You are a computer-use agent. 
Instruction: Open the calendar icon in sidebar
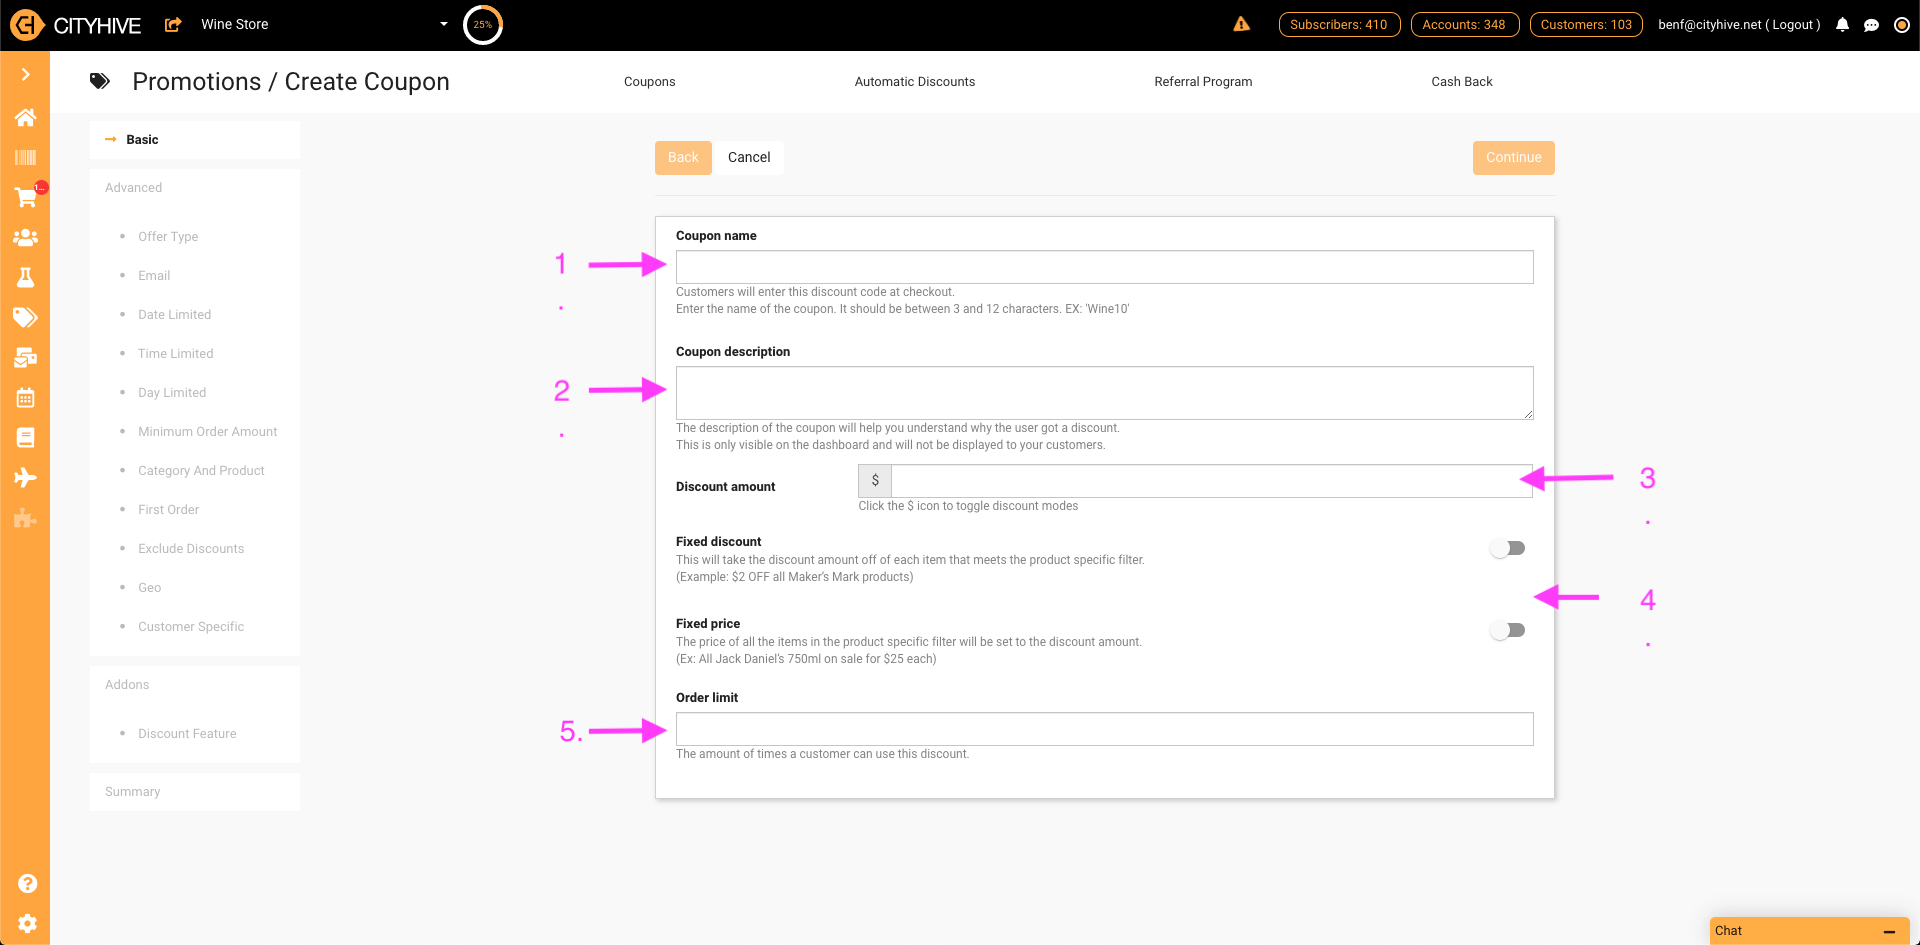point(26,397)
